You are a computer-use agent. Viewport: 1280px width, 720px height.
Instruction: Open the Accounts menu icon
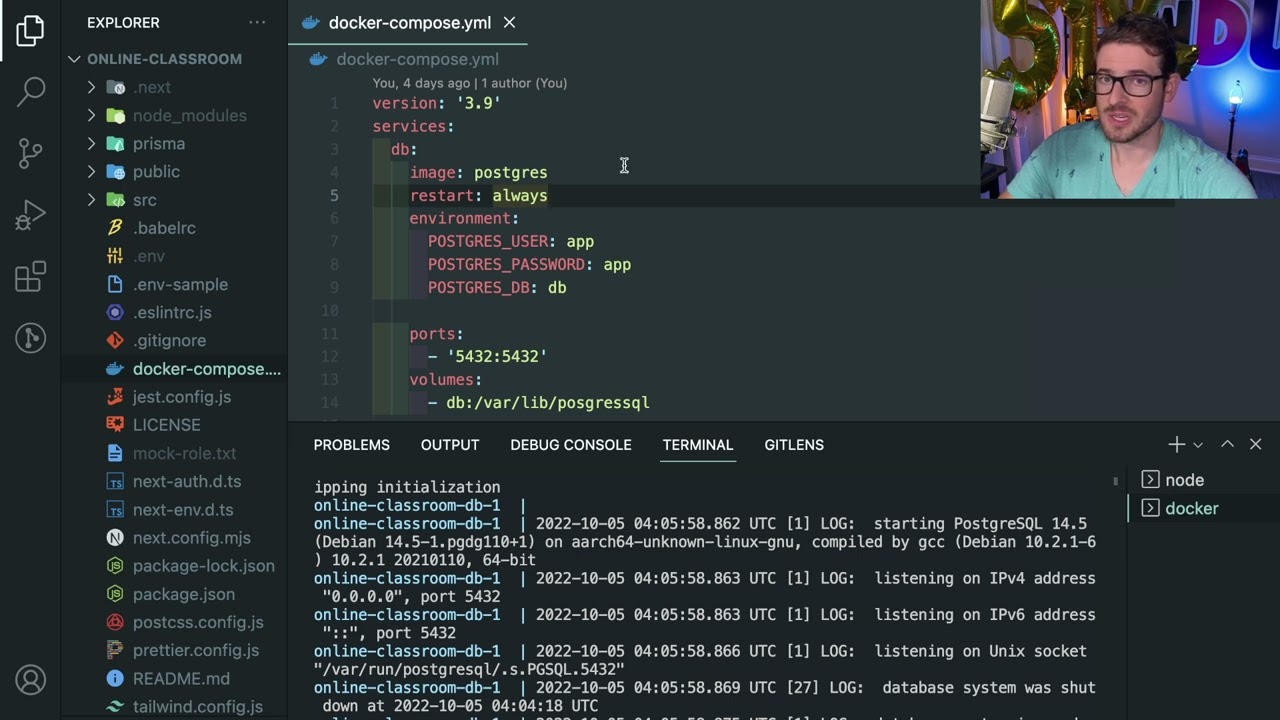pyautogui.click(x=30, y=680)
